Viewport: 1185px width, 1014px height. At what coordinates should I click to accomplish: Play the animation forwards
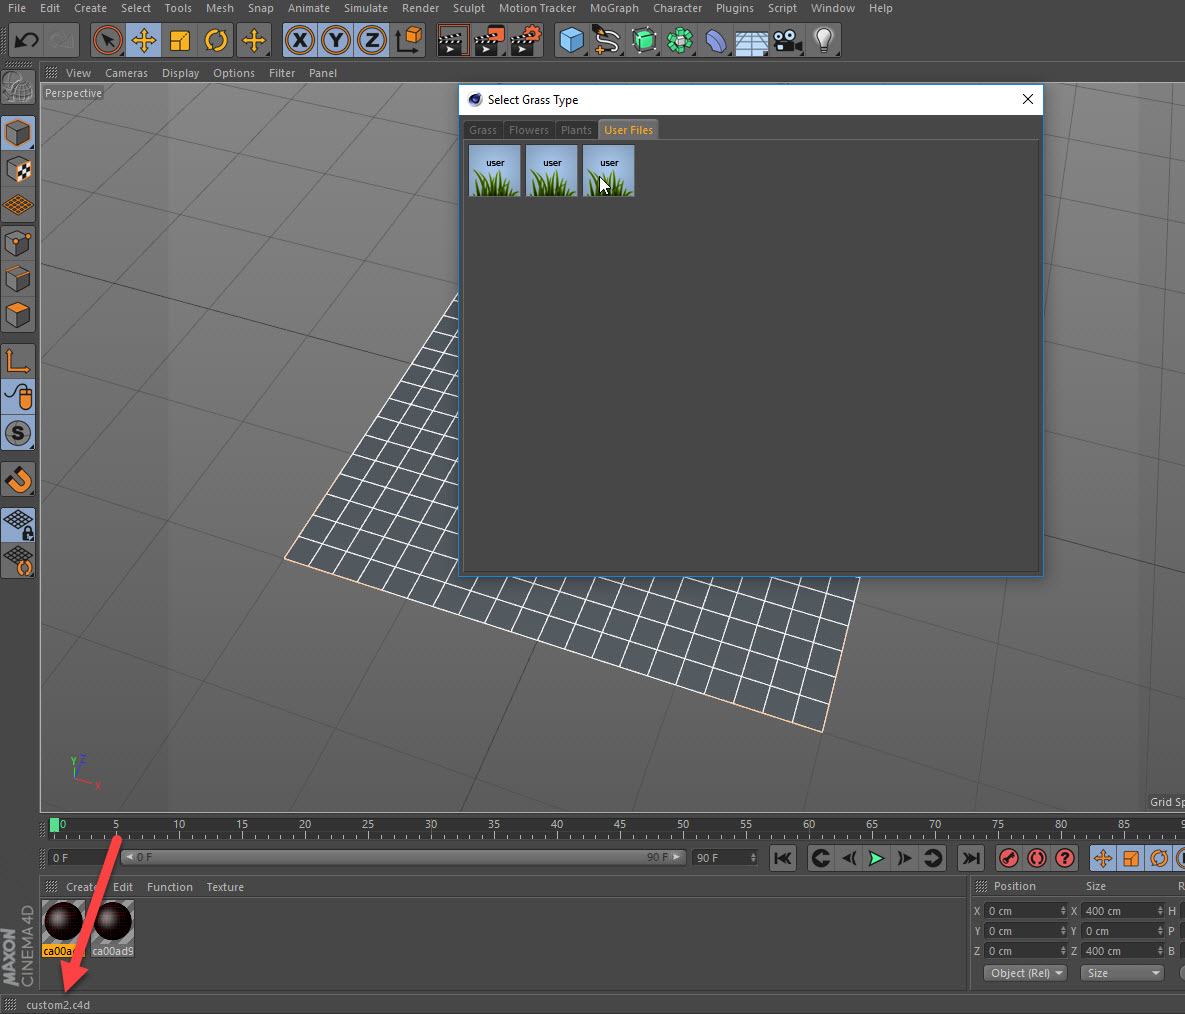877,858
